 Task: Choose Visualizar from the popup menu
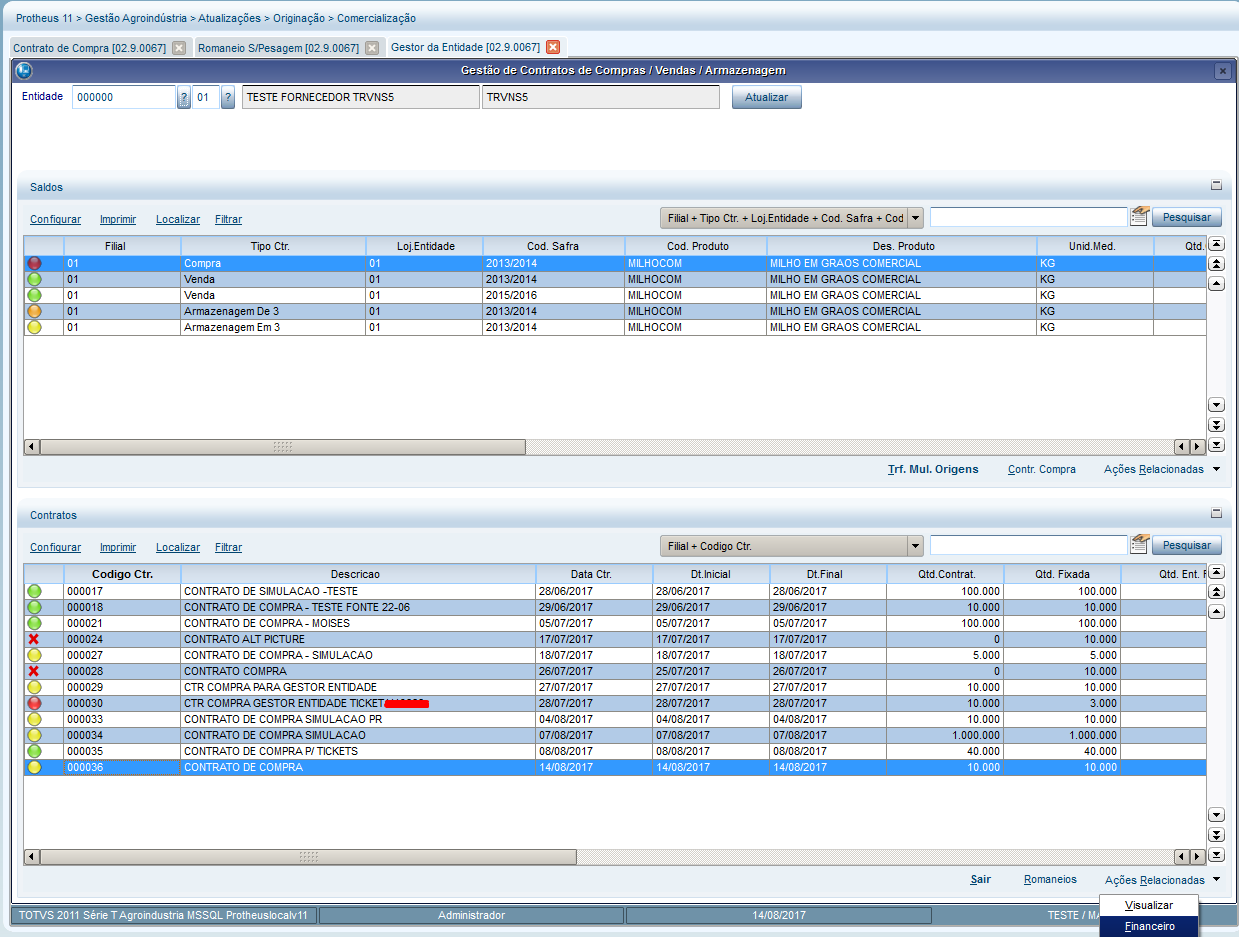click(1148, 905)
